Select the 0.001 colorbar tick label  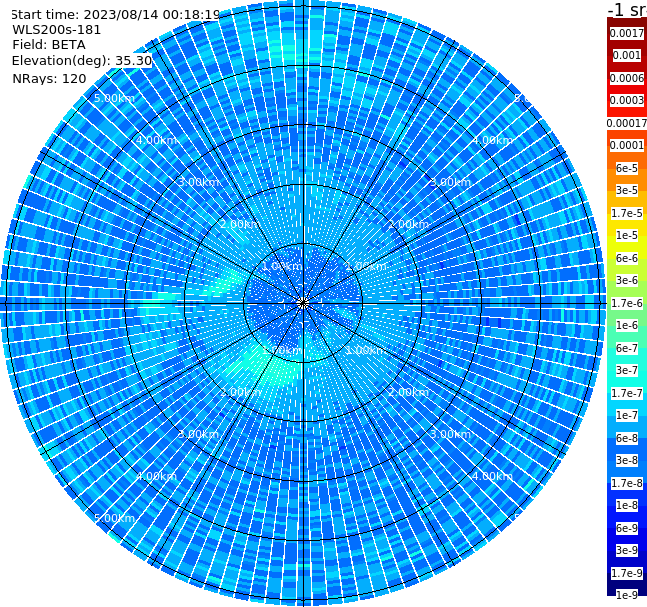point(627,55)
